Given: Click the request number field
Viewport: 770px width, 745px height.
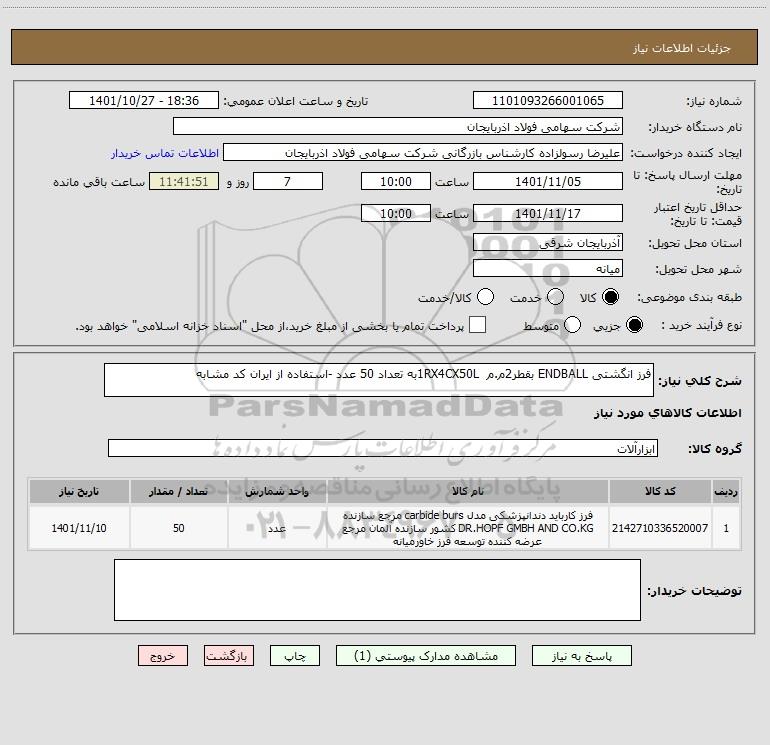Looking at the screenshot, I should pos(548,101).
